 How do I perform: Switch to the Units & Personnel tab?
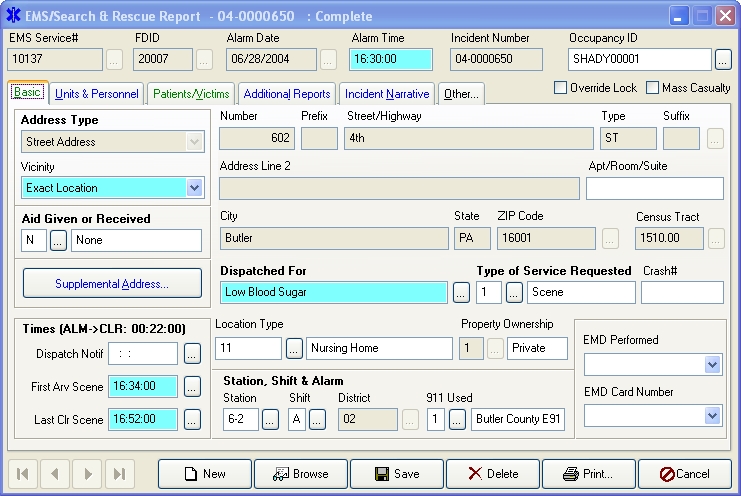click(x=97, y=94)
